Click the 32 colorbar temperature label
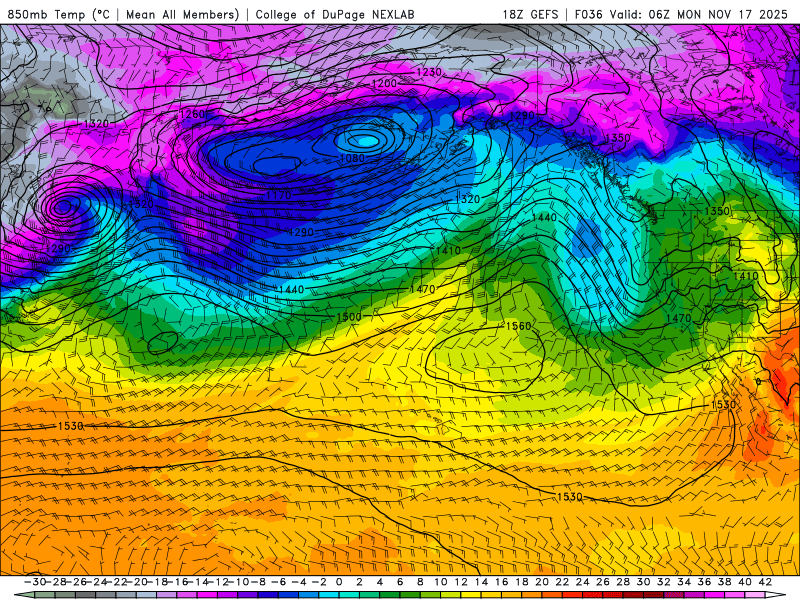This screenshot has height=600, width=800. [x=663, y=582]
